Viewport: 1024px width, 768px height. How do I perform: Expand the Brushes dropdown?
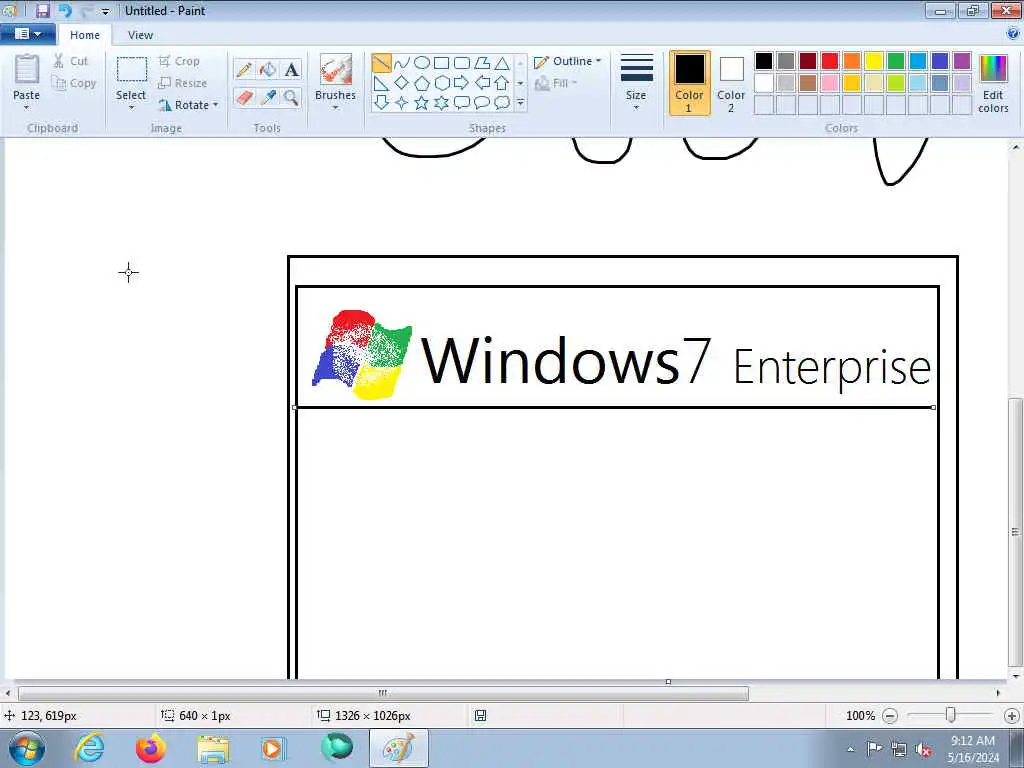(335, 108)
